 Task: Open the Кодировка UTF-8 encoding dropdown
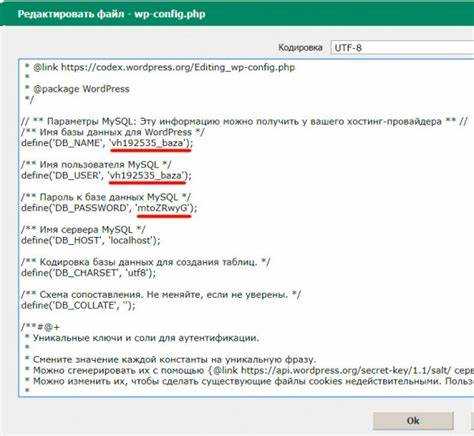[402, 48]
